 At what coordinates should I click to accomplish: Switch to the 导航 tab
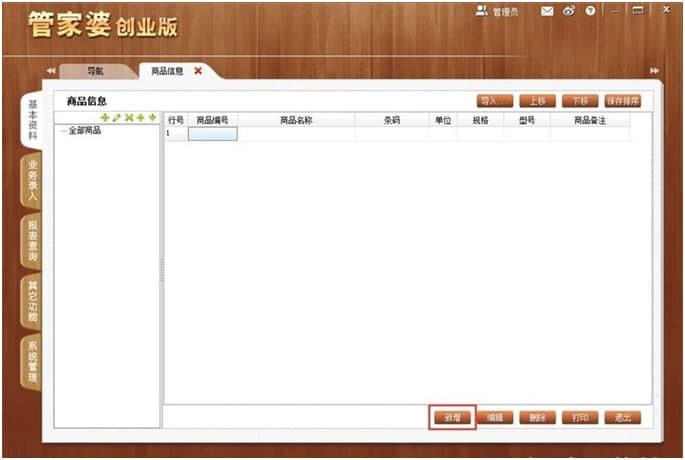[95, 71]
